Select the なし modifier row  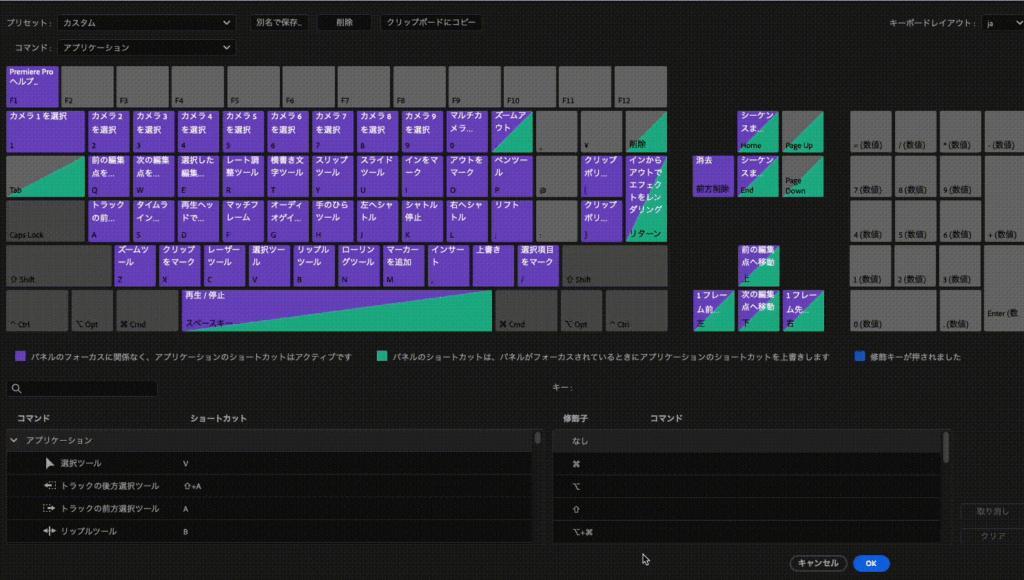coord(747,441)
